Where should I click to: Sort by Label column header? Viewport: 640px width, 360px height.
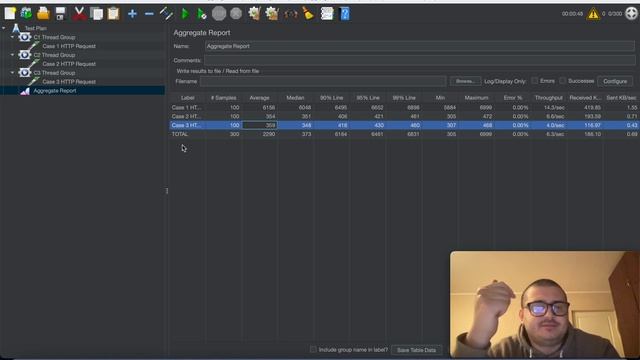[188, 98]
